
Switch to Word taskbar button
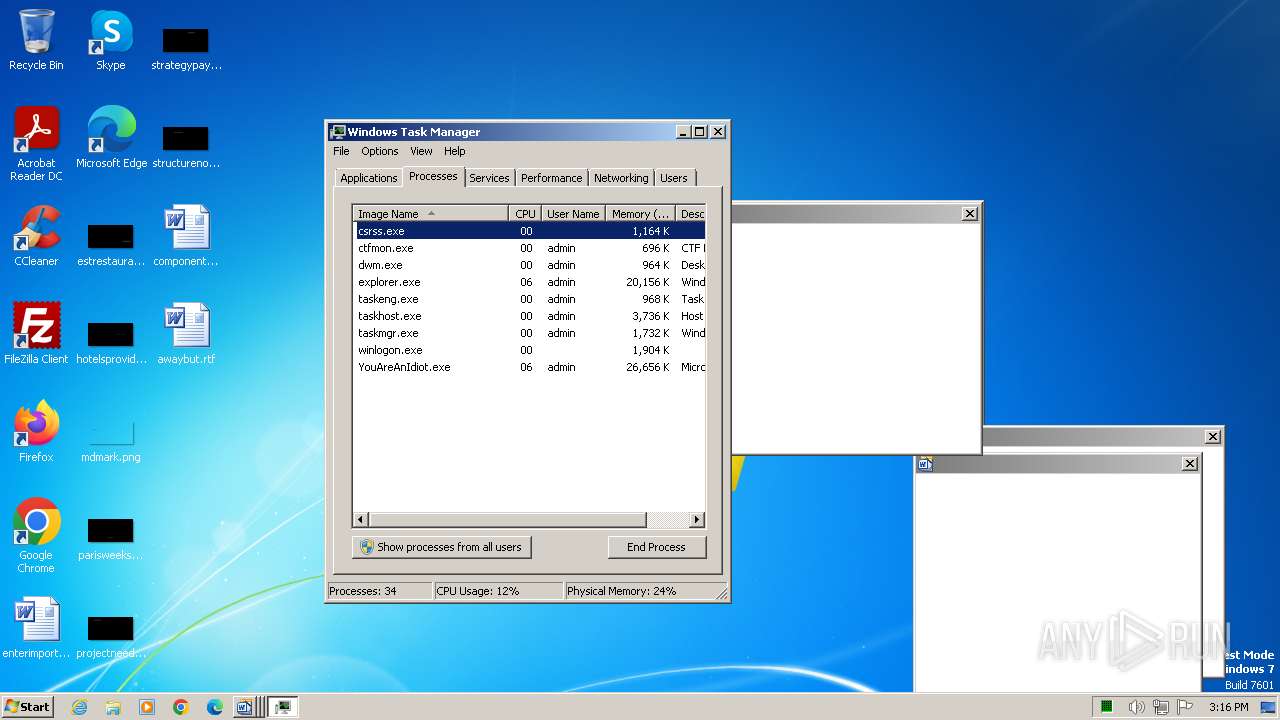point(246,707)
